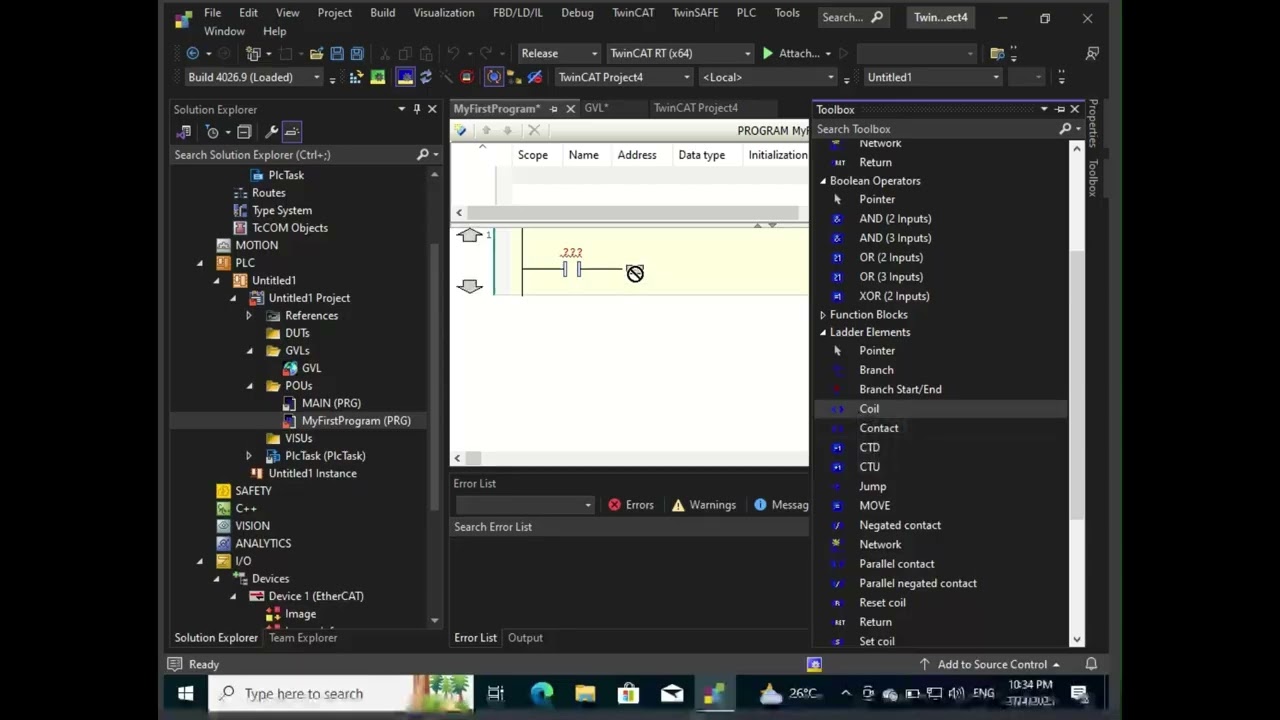Select MyFirstProgram (PRG) in Solution Explorer
Viewport: 1280px width, 720px height.
pyautogui.click(x=356, y=421)
